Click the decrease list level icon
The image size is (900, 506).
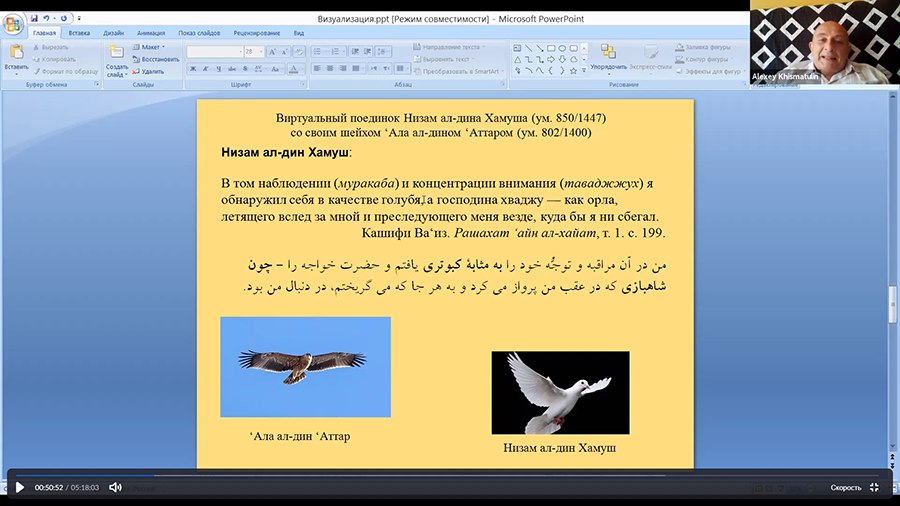[355, 52]
